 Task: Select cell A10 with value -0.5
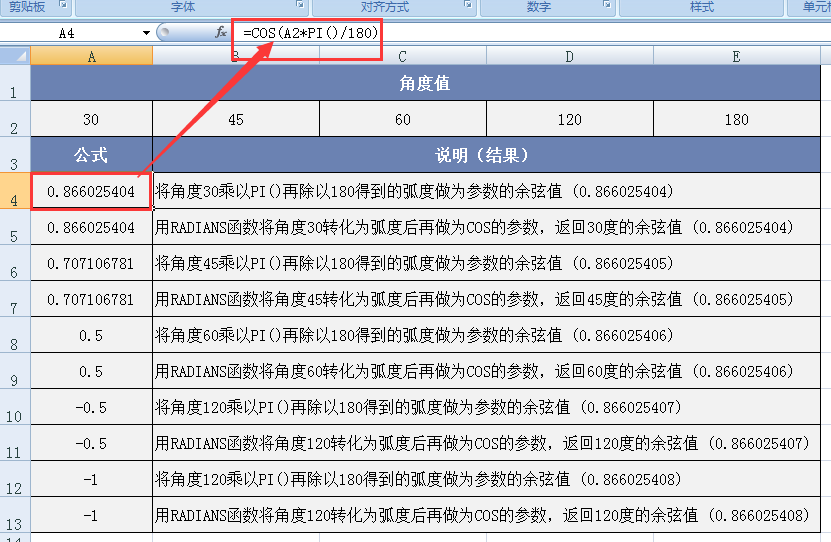[92, 407]
